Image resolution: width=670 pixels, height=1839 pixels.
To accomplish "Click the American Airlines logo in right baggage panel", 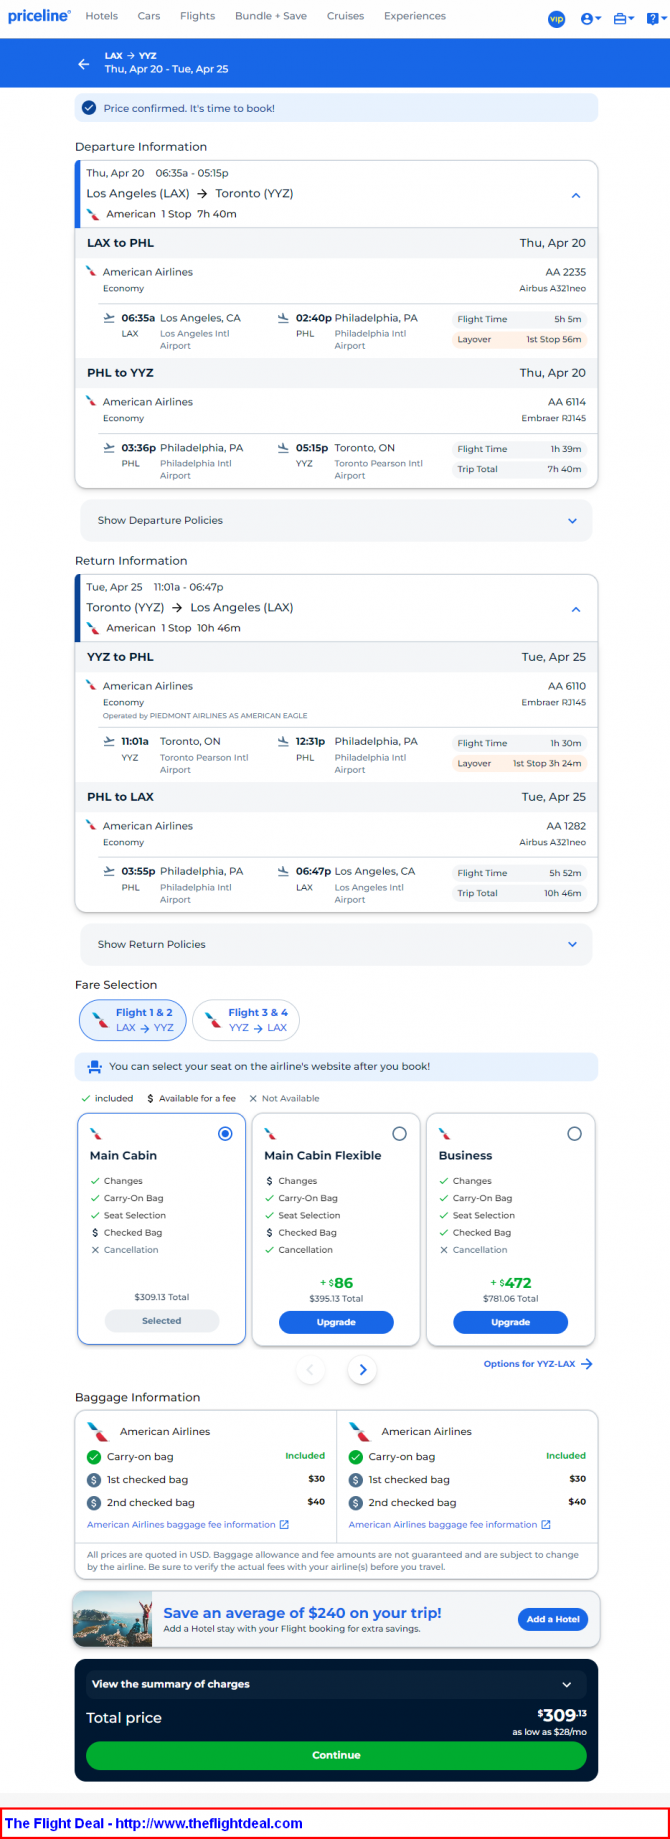I will (359, 1431).
